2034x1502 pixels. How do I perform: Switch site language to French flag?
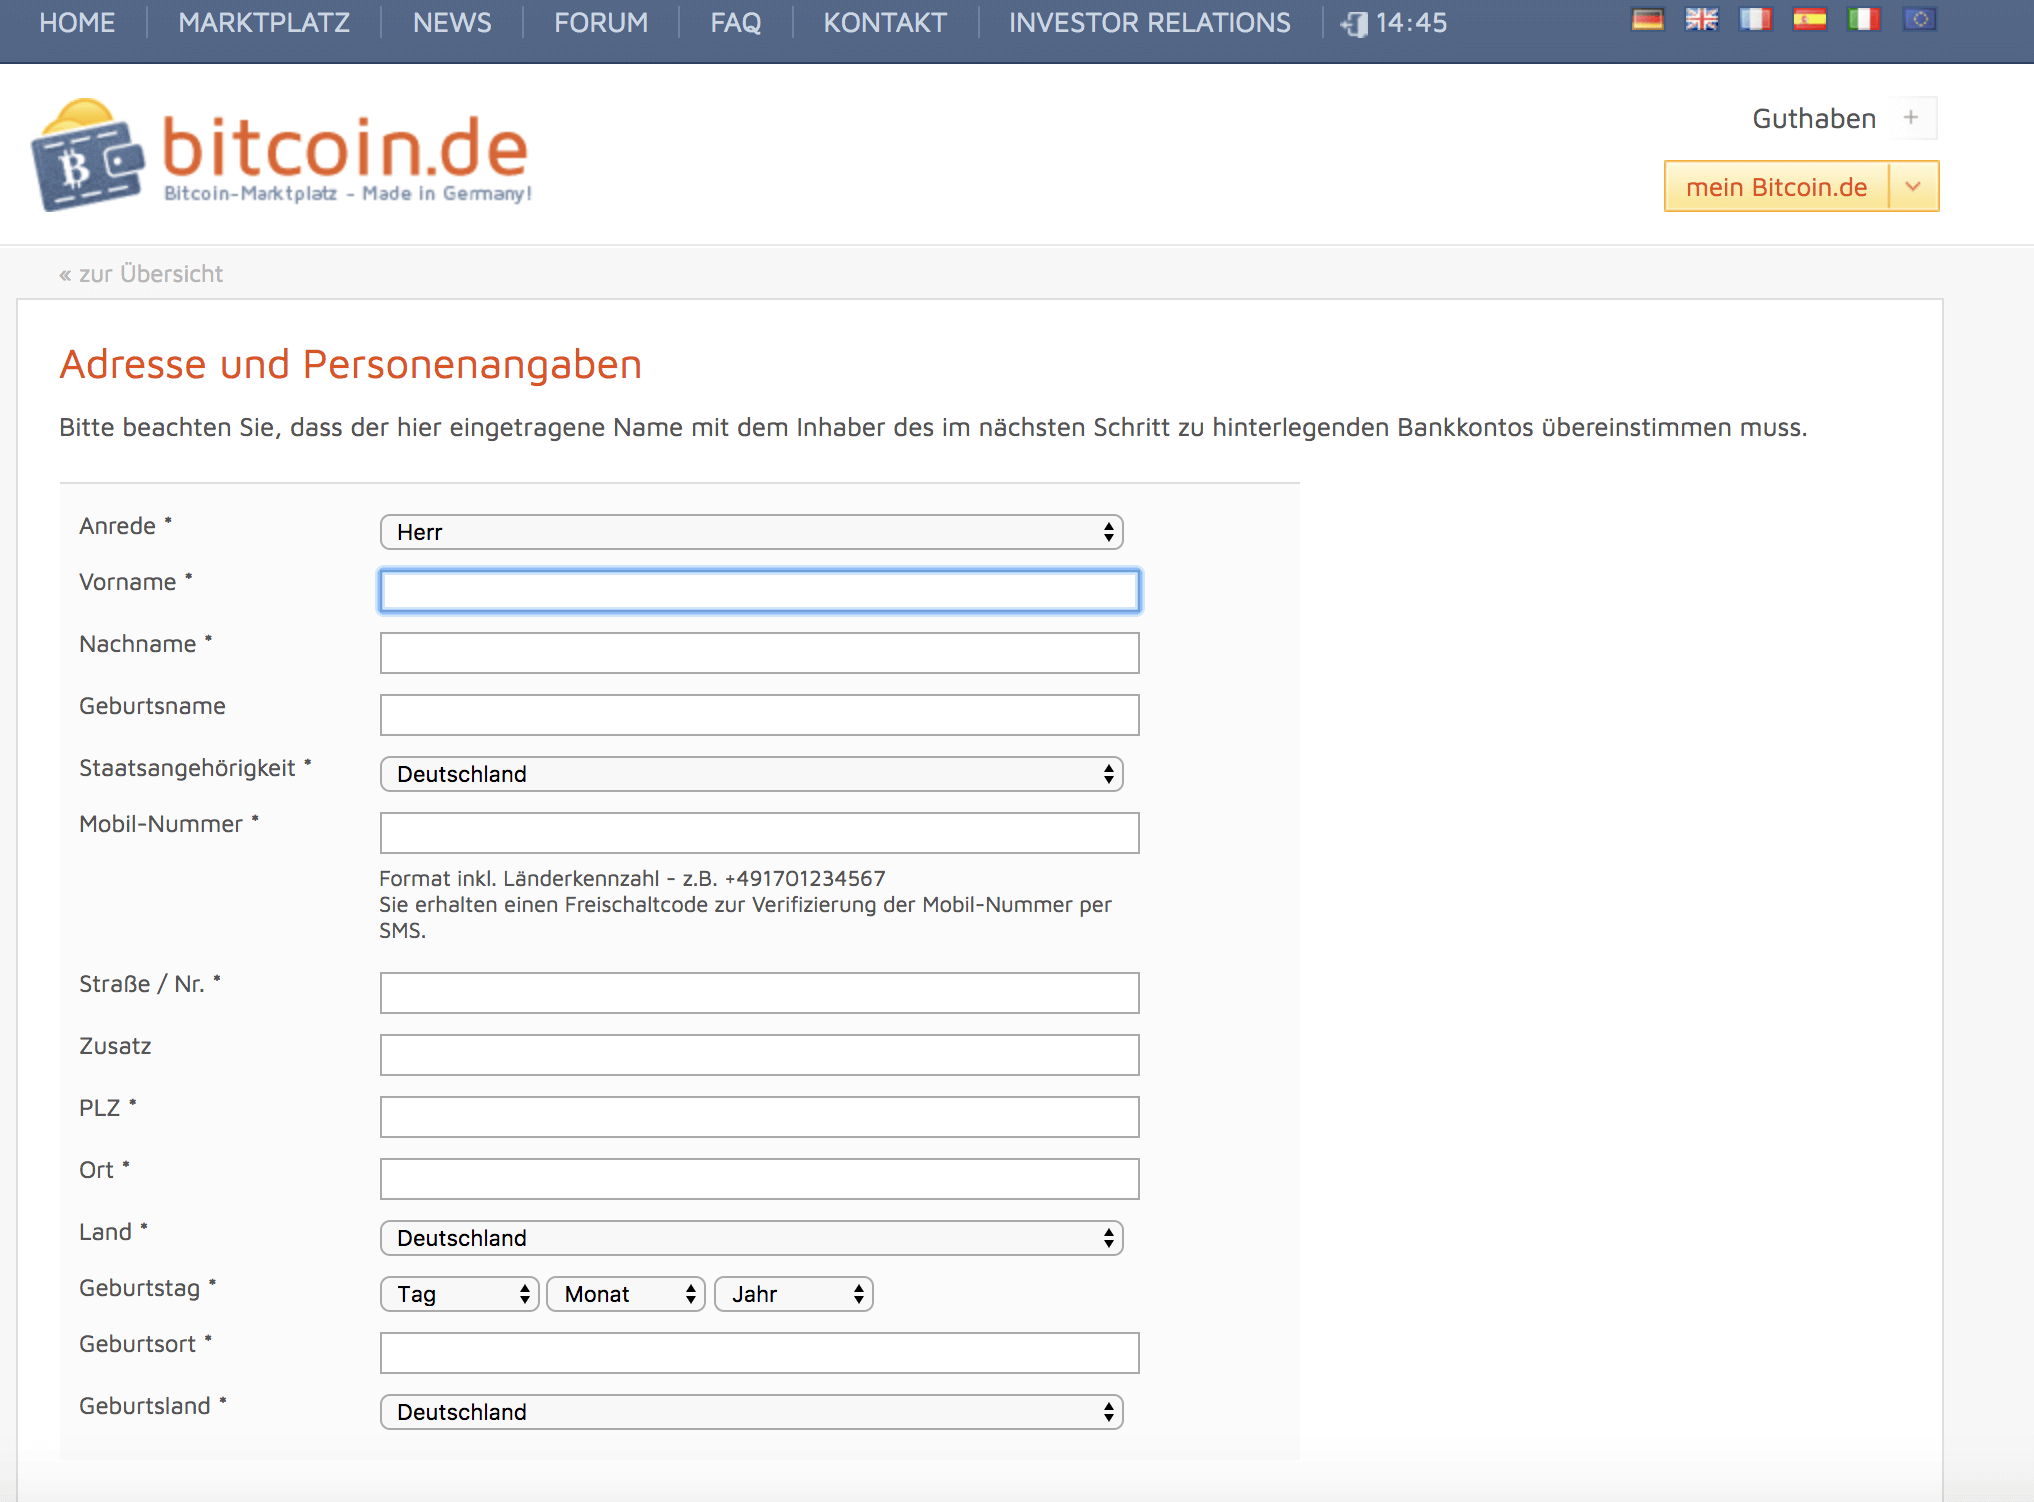point(1755,19)
